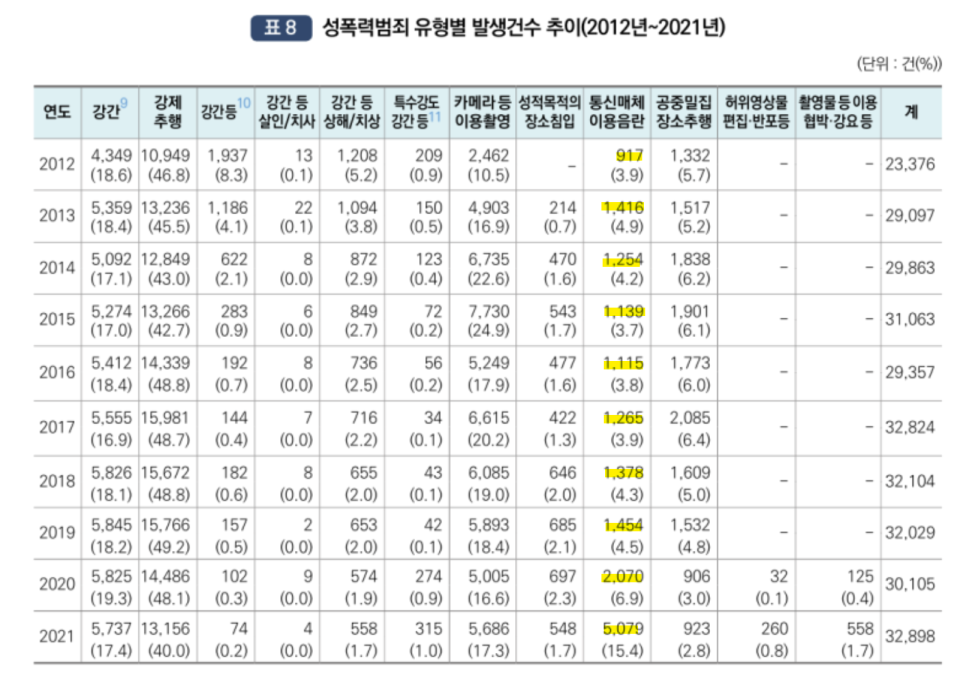This screenshot has height=680, width=966.
Task: Click the year '2019' row label
Action: coord(57,533)
